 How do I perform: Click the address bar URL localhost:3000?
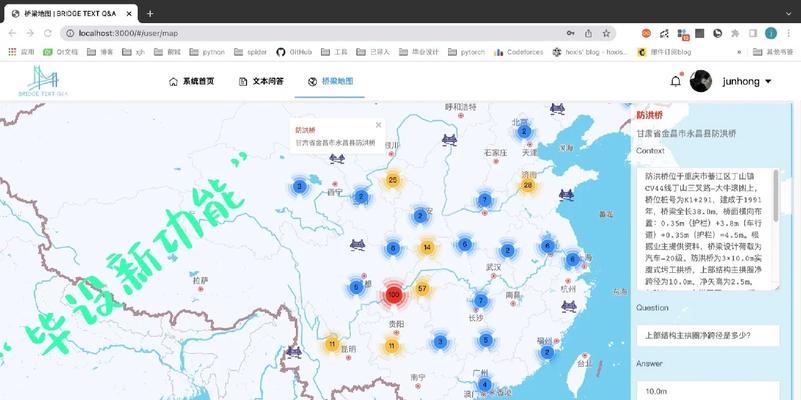tap(128, 33)
